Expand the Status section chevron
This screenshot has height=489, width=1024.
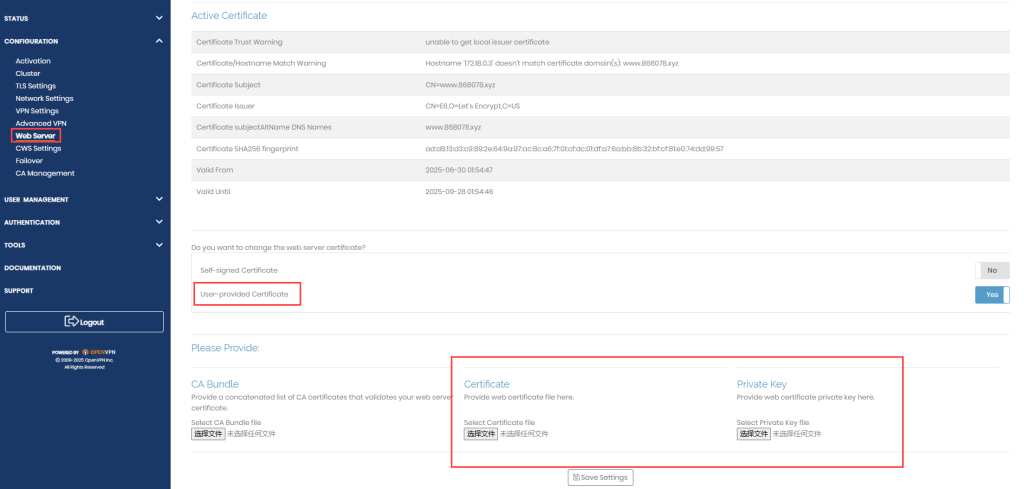[x=159, y=18]
